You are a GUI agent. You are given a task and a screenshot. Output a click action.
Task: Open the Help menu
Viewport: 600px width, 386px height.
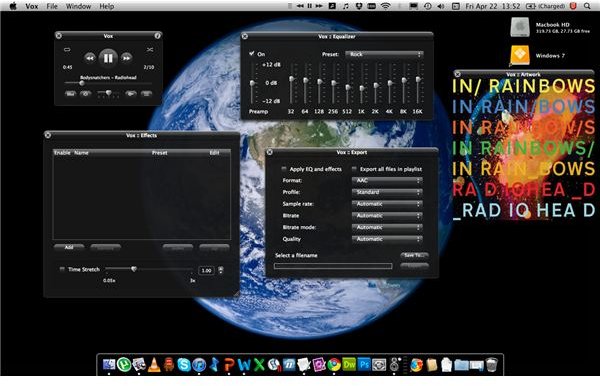point(107,6)
